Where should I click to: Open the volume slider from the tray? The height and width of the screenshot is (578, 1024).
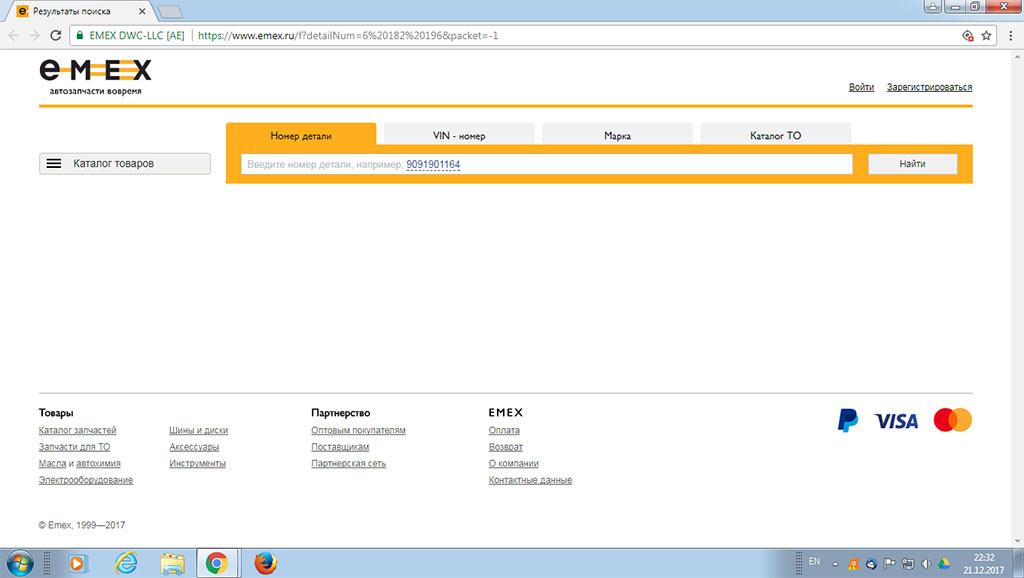pyautogui.click(x=926, y=562)
